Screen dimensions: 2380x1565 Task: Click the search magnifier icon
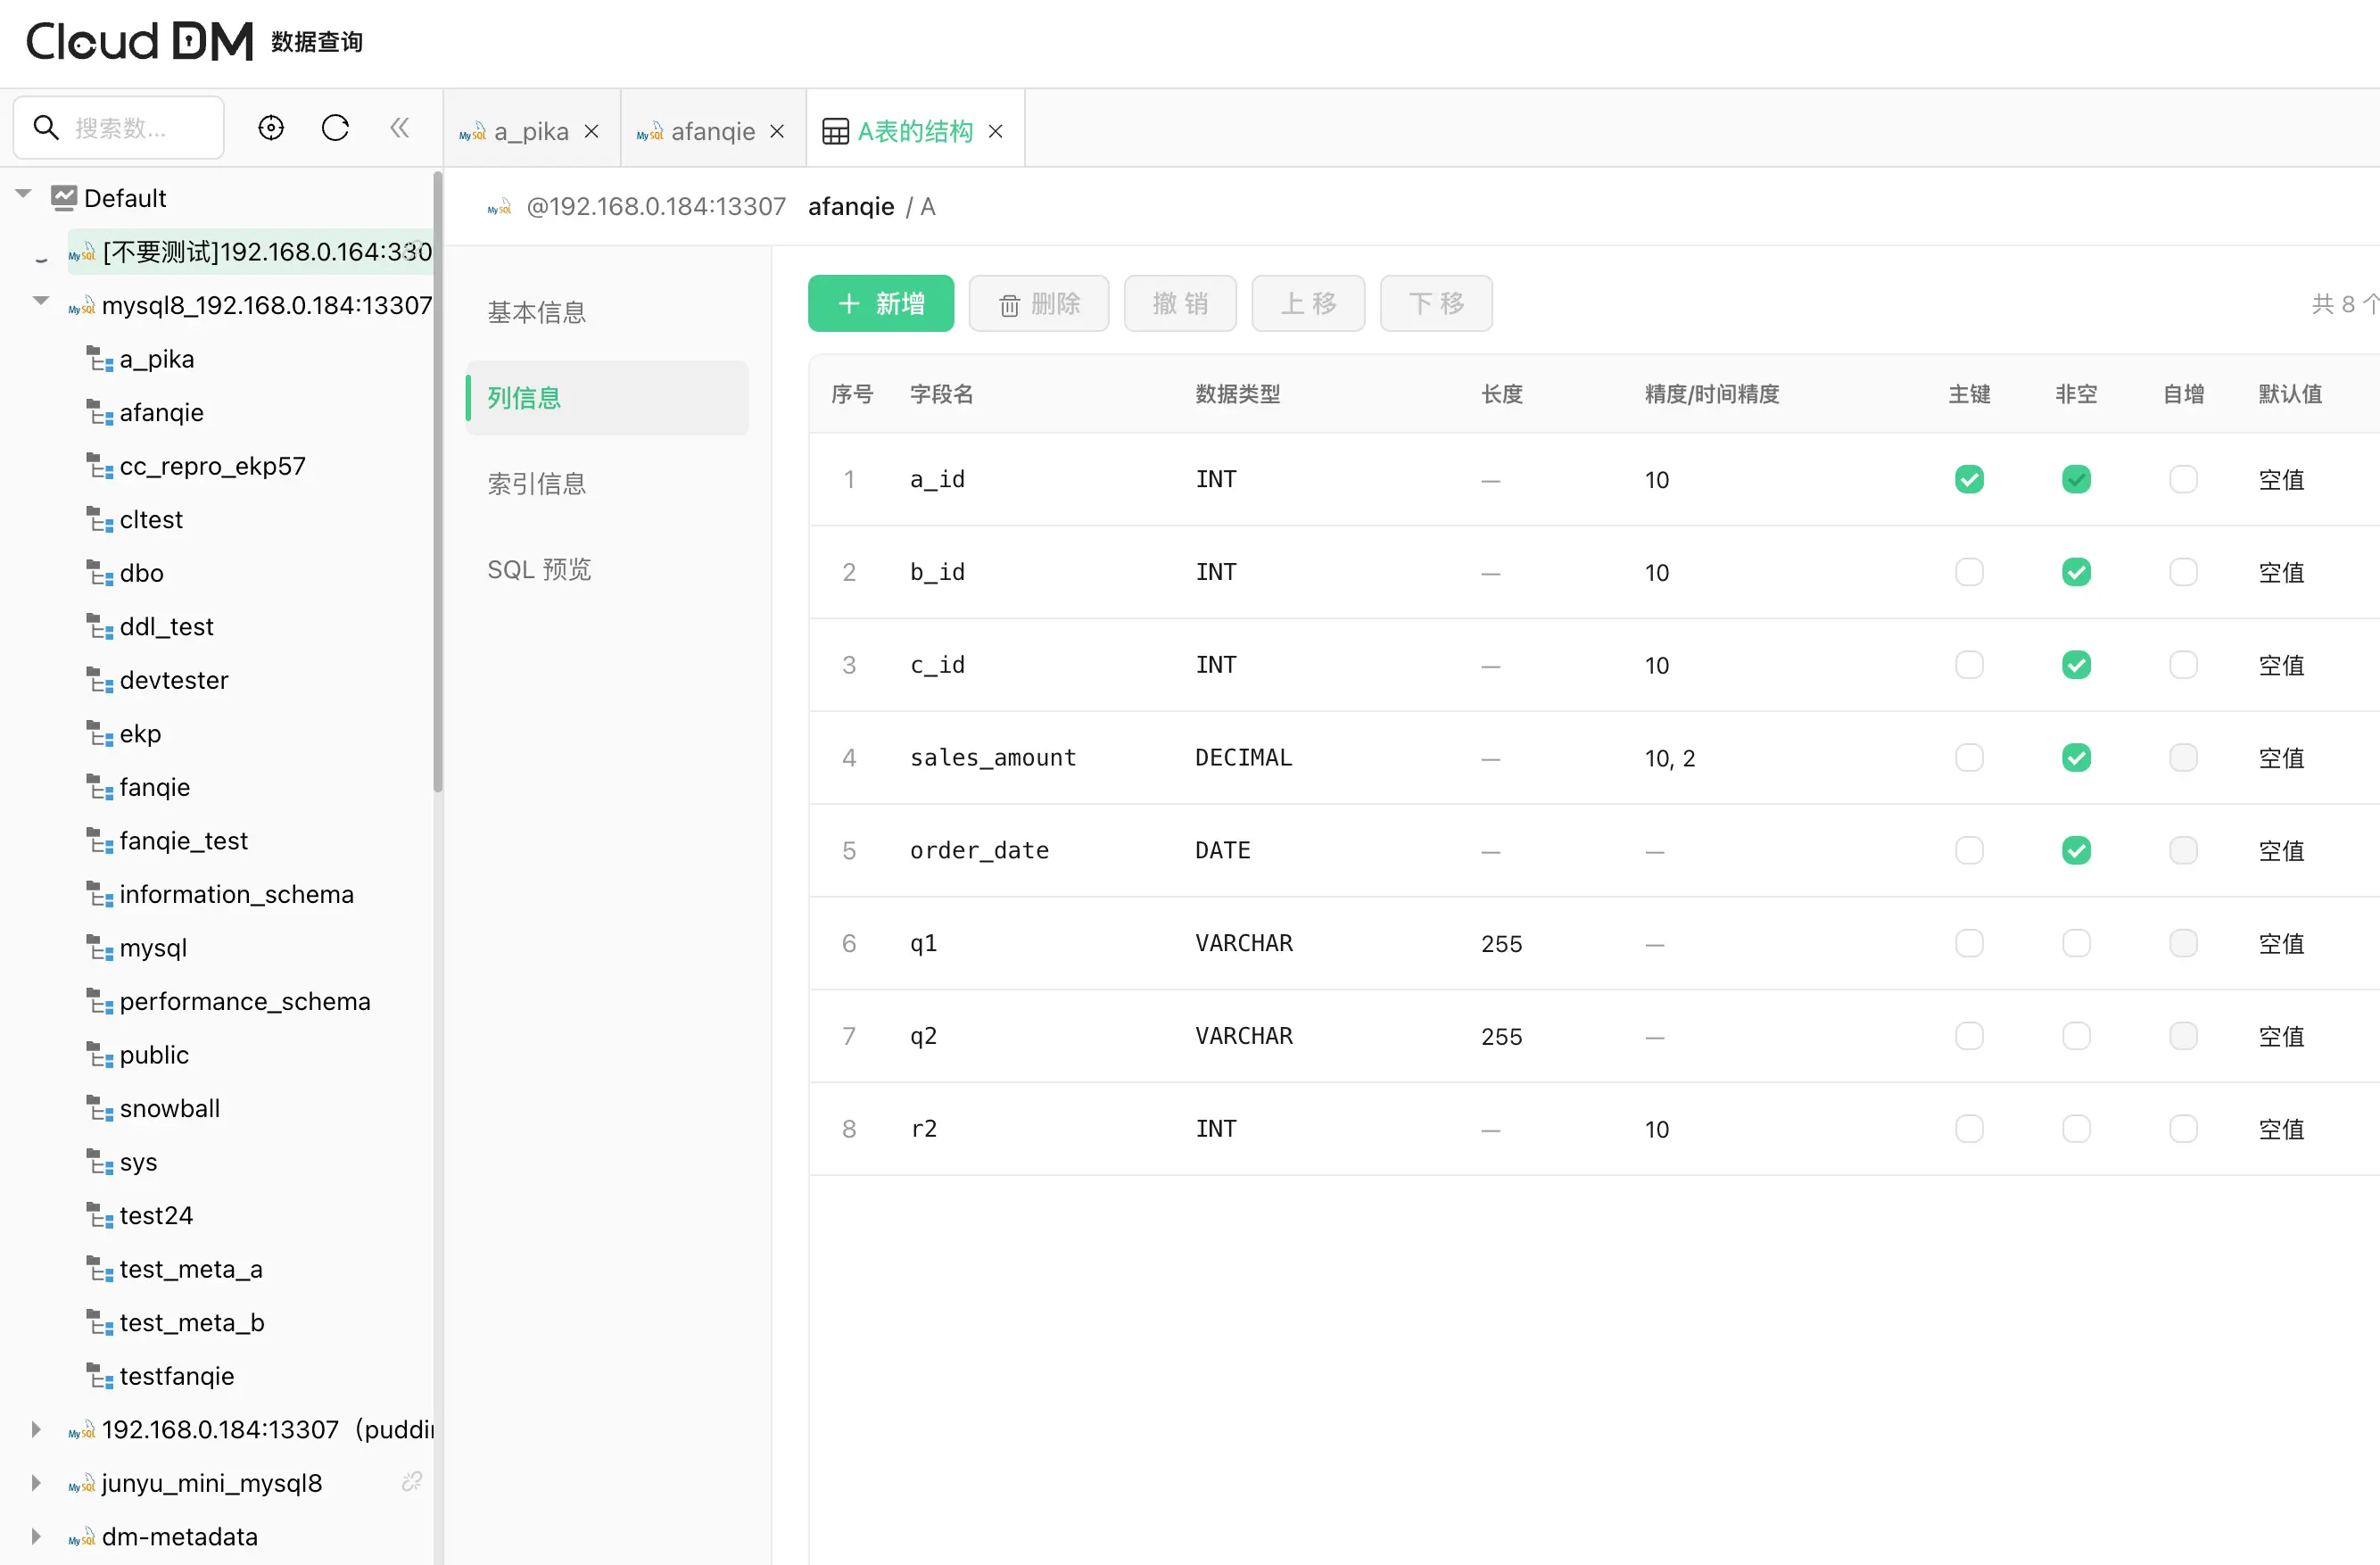pyautogui.click(x=46, y=128)
